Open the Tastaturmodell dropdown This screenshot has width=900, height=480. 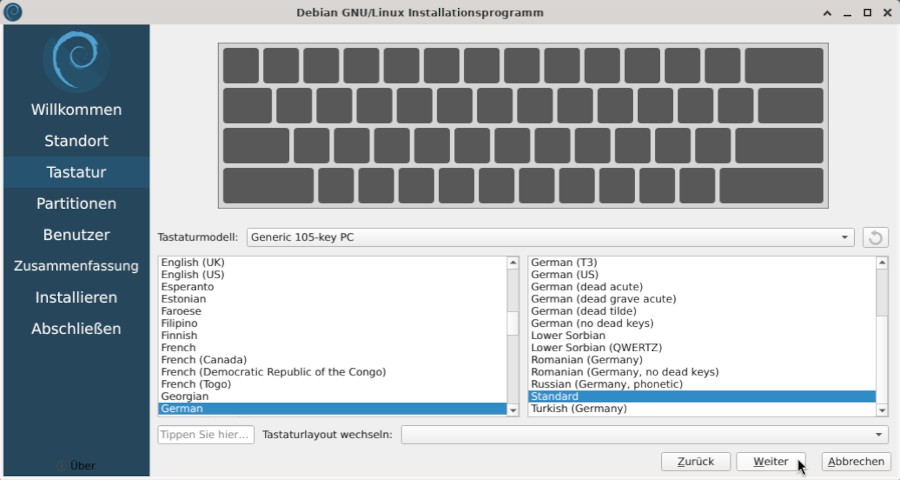[x=550, y=237]
